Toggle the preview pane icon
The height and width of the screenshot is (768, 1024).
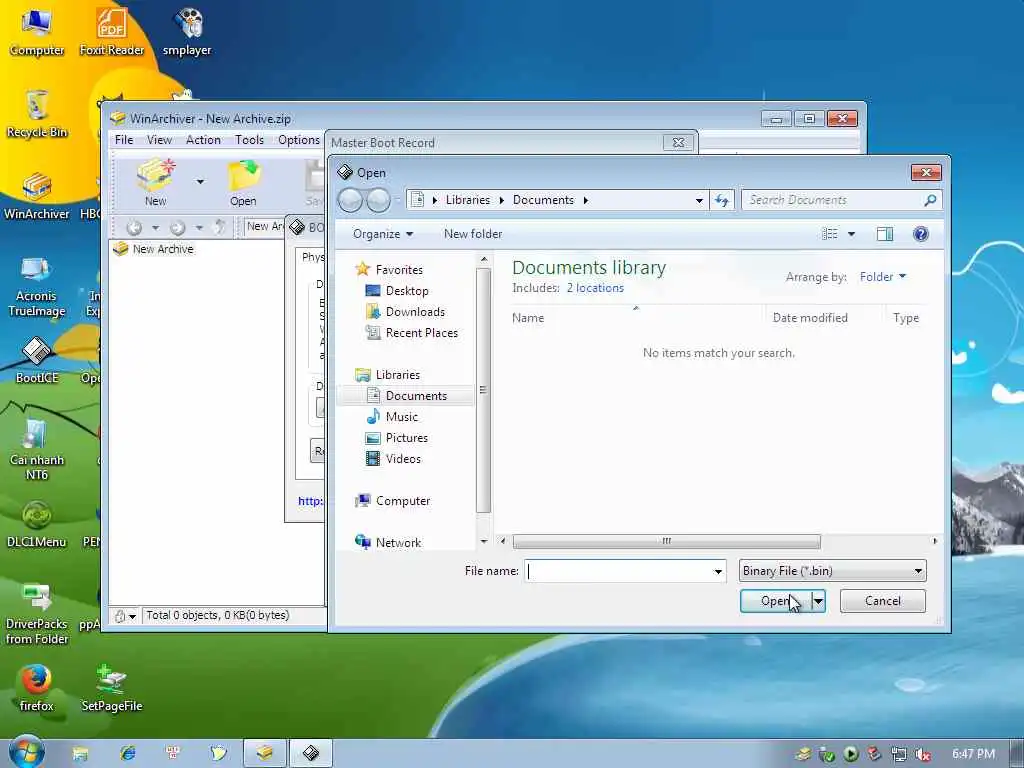(885, 234)
